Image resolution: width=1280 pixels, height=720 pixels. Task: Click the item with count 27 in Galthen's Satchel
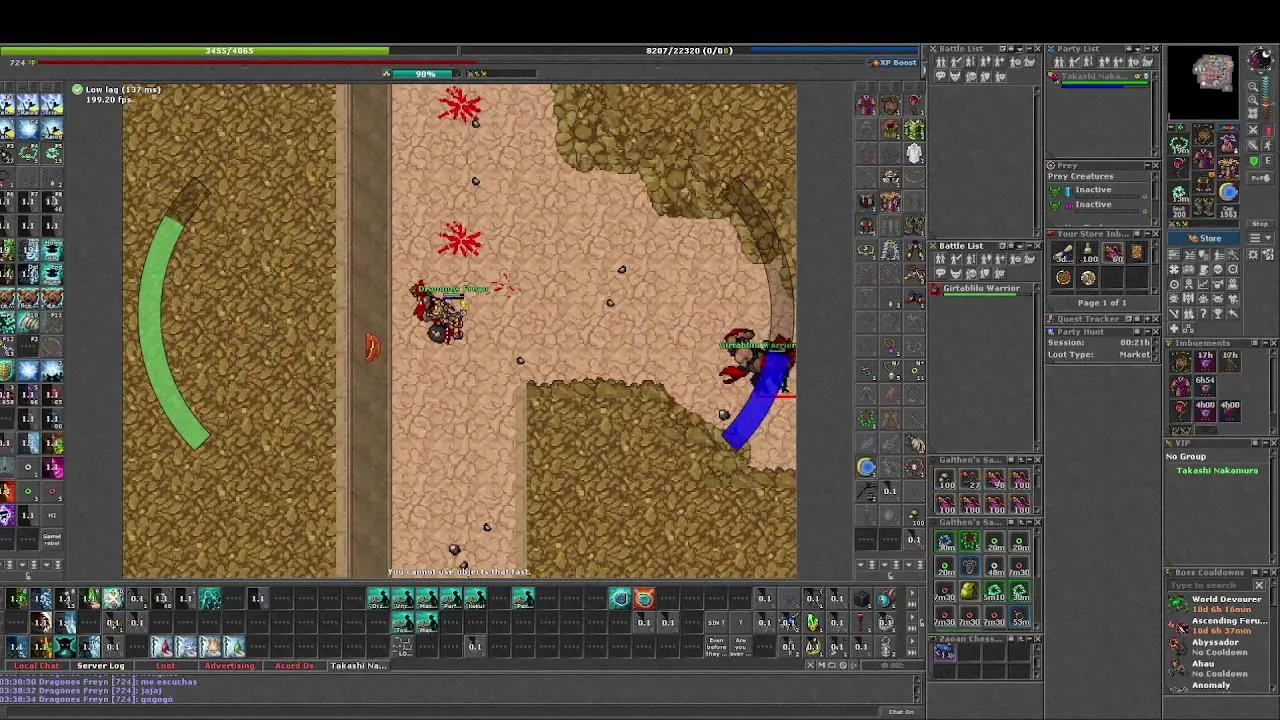click(x=969, y=481)
